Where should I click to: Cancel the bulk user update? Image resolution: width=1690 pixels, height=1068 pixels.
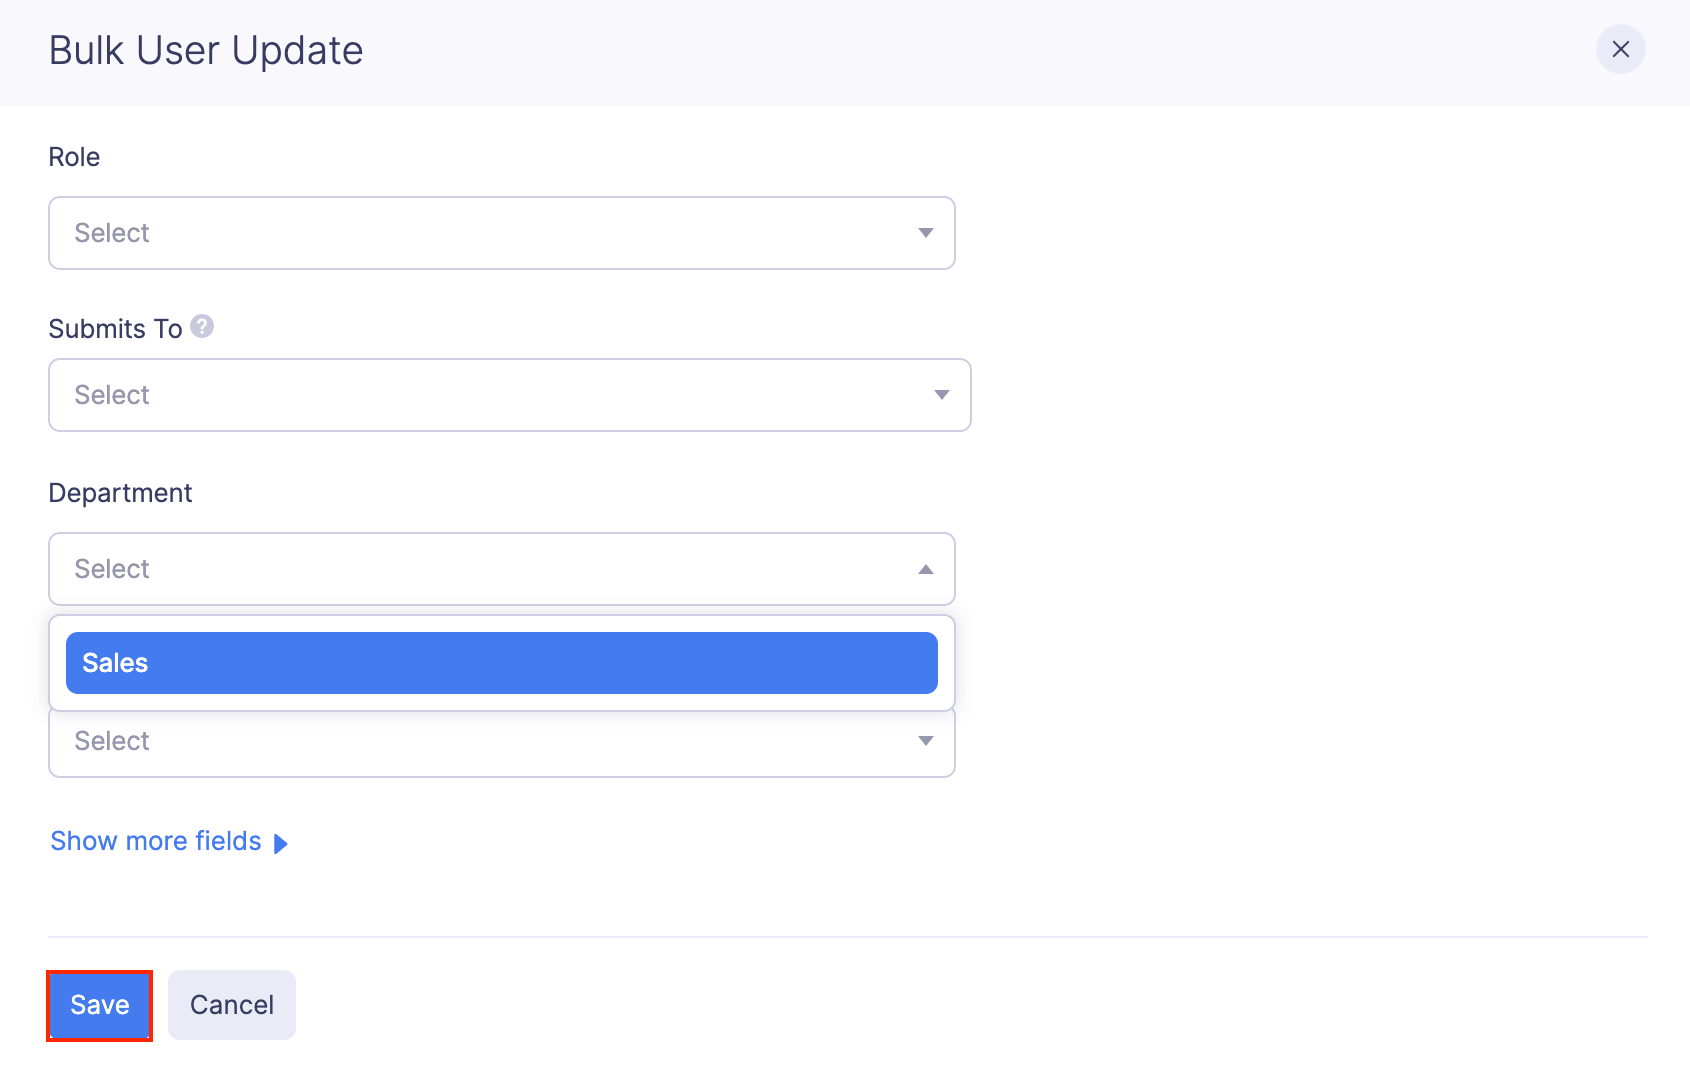[231, 1005]
